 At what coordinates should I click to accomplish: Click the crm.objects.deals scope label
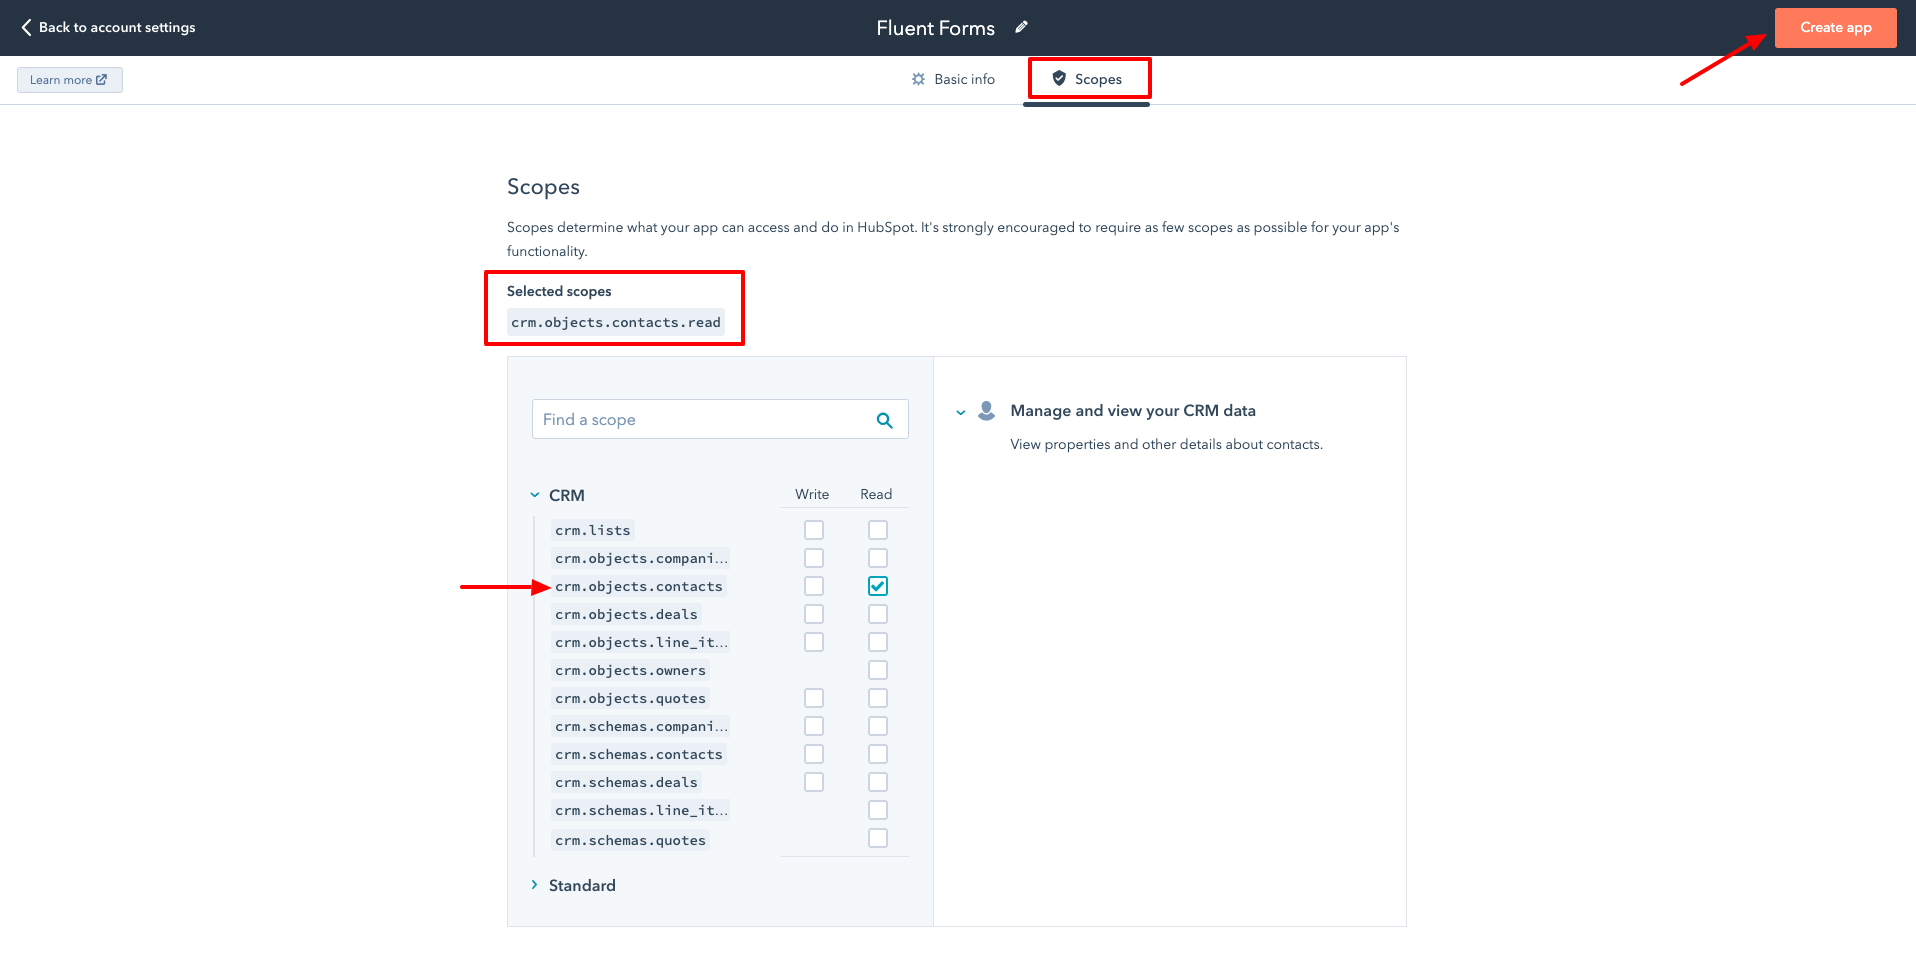[626, 614]
